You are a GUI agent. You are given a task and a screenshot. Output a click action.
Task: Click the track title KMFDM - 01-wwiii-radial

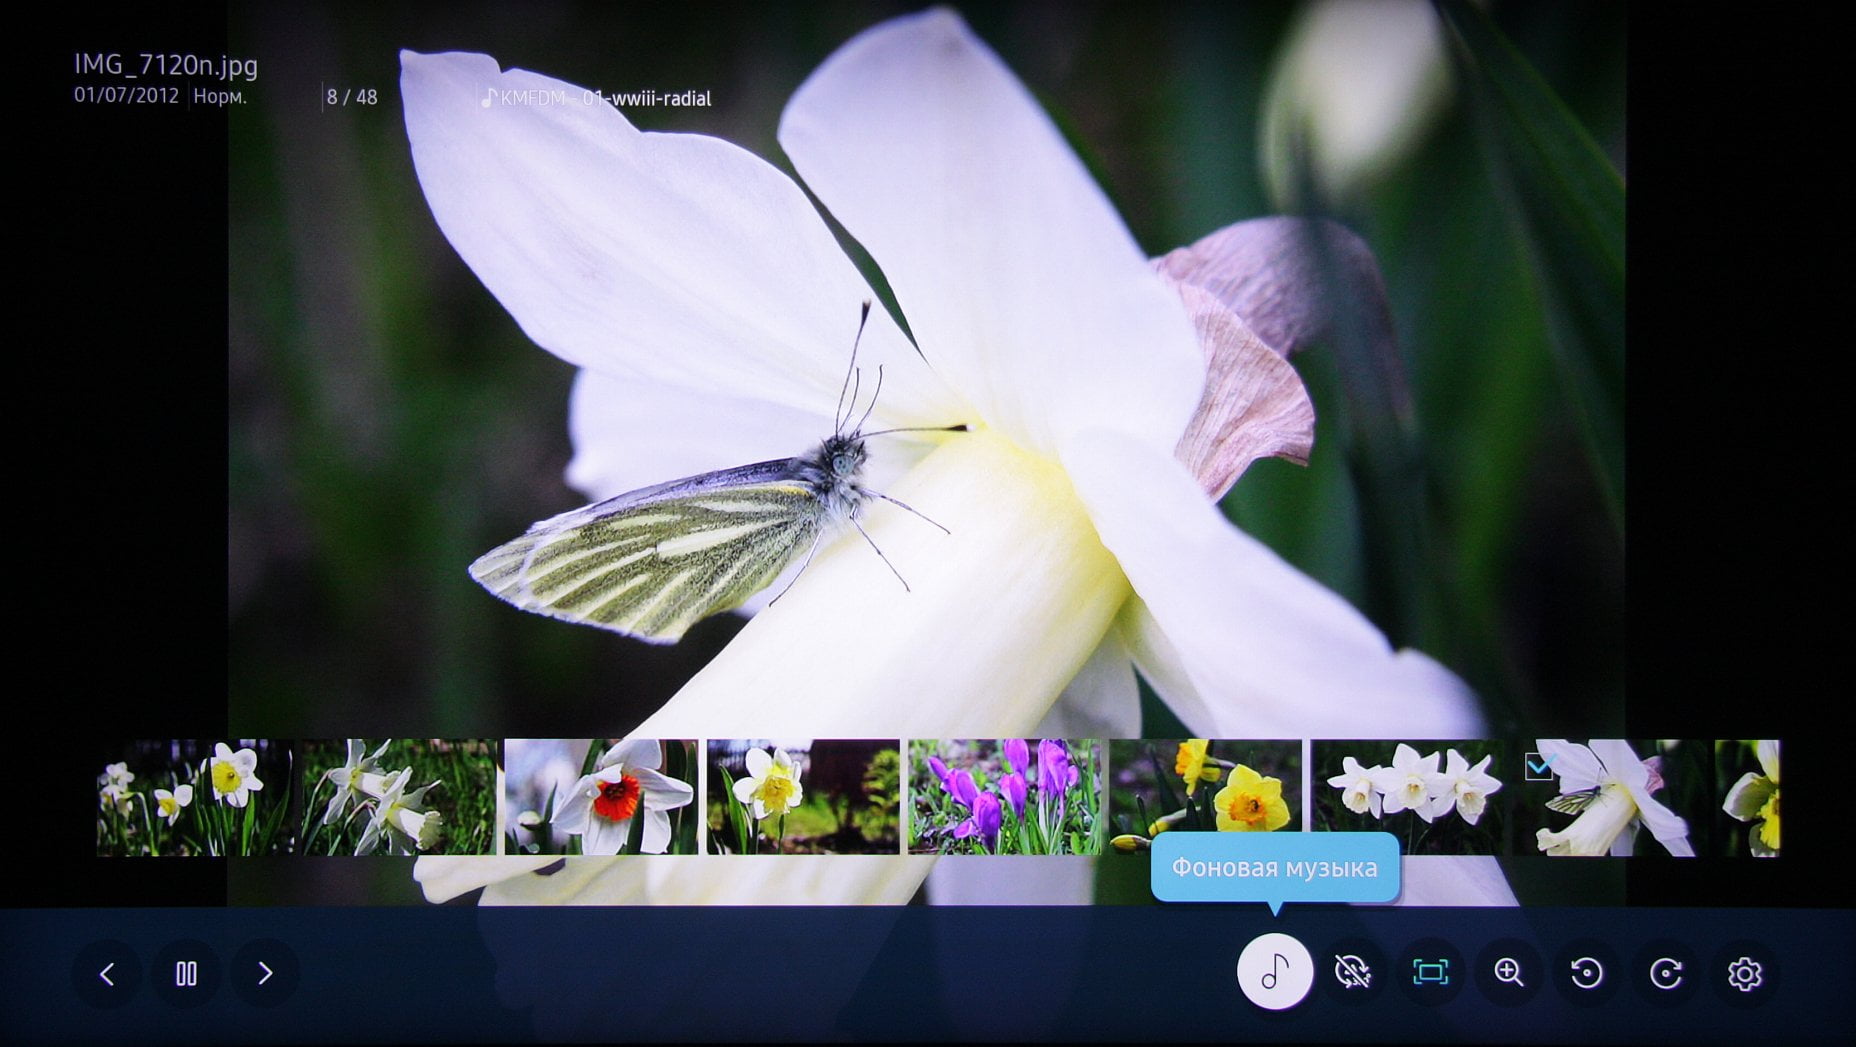[606, 99]
